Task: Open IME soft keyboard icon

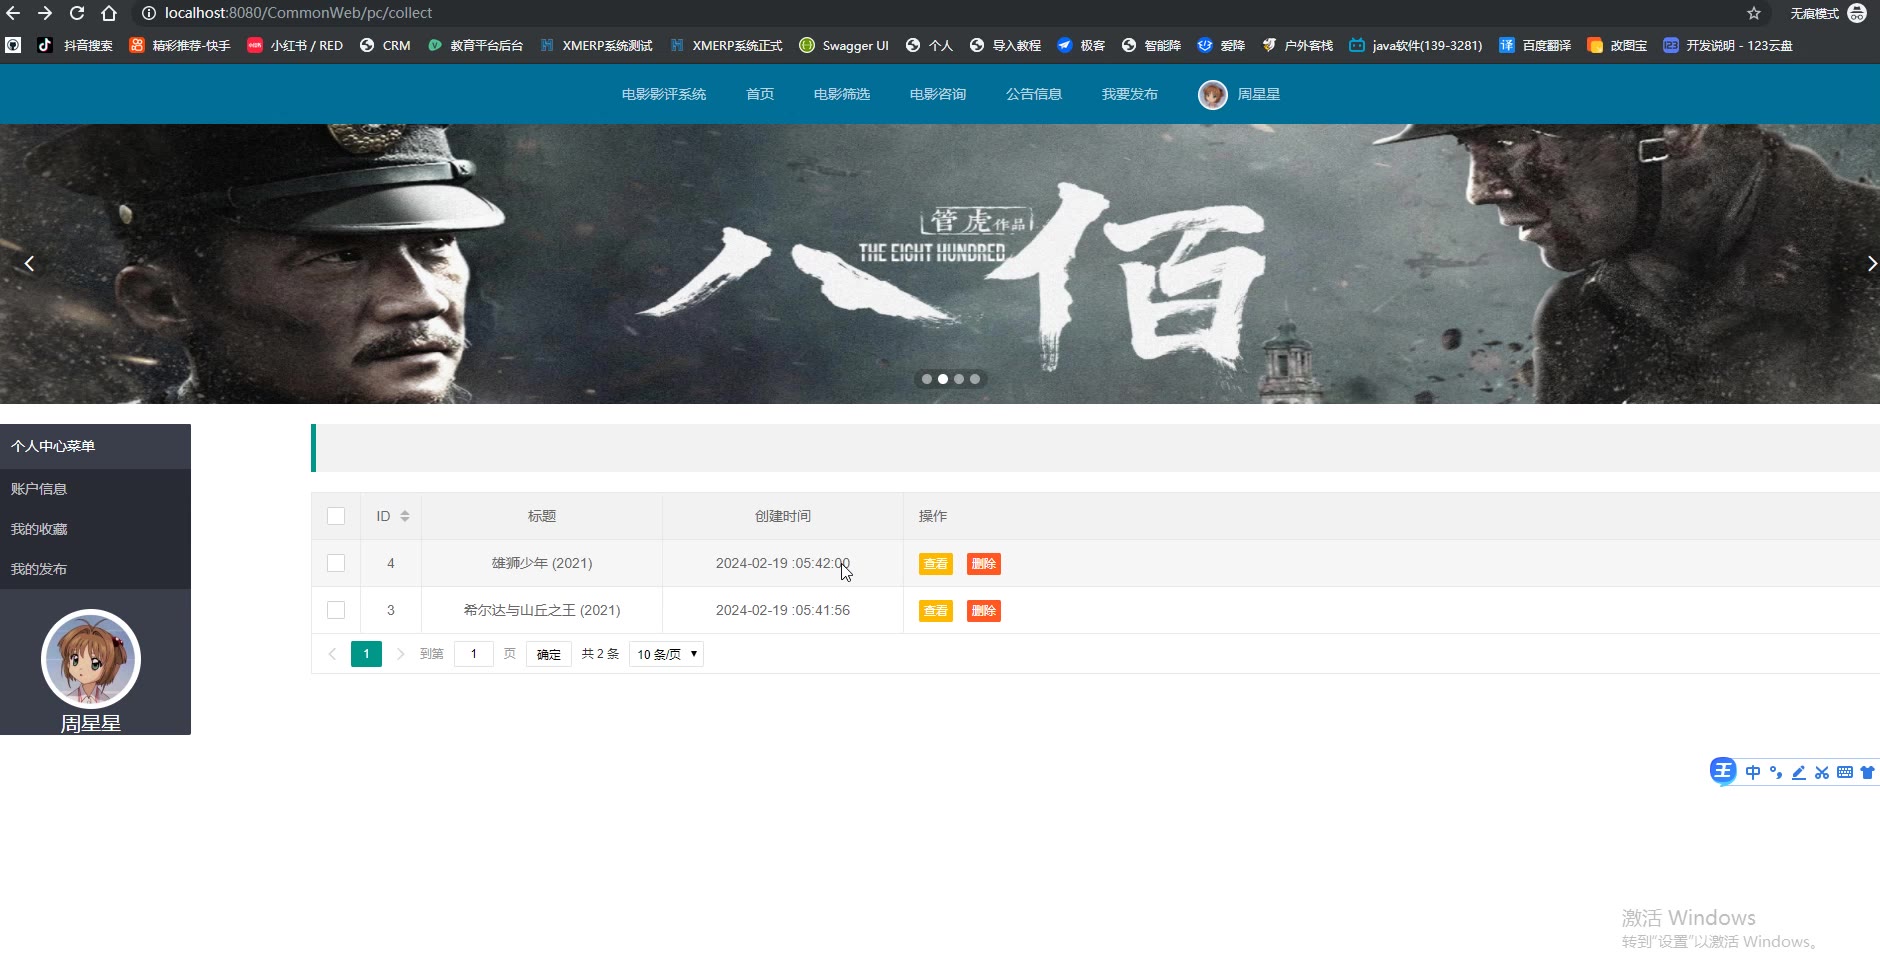Action: [1845, 772]
